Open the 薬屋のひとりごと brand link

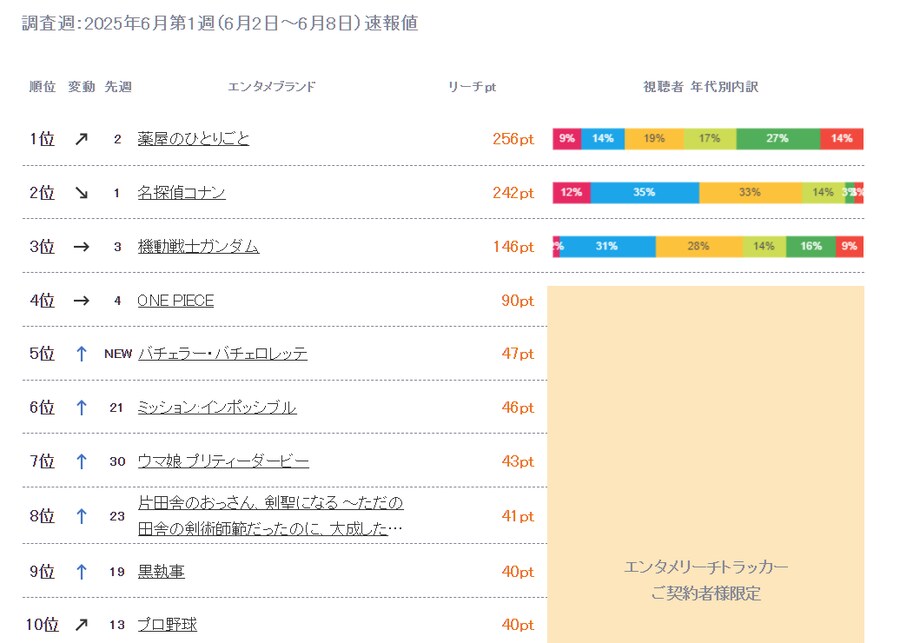(x=194, y=139)
